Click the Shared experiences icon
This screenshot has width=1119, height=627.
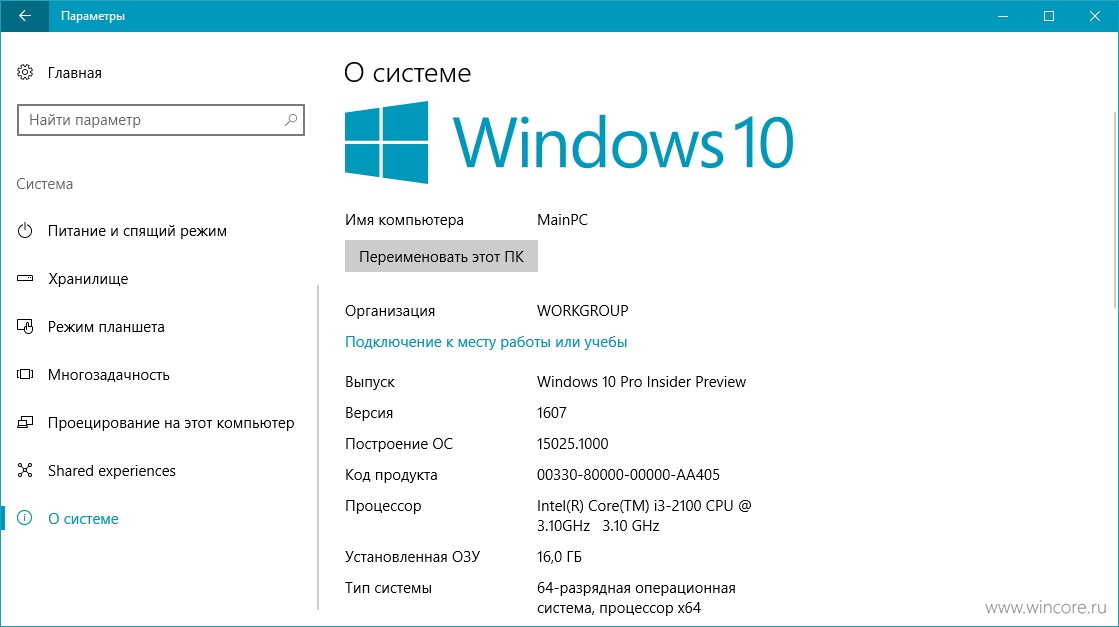point(25,470)
